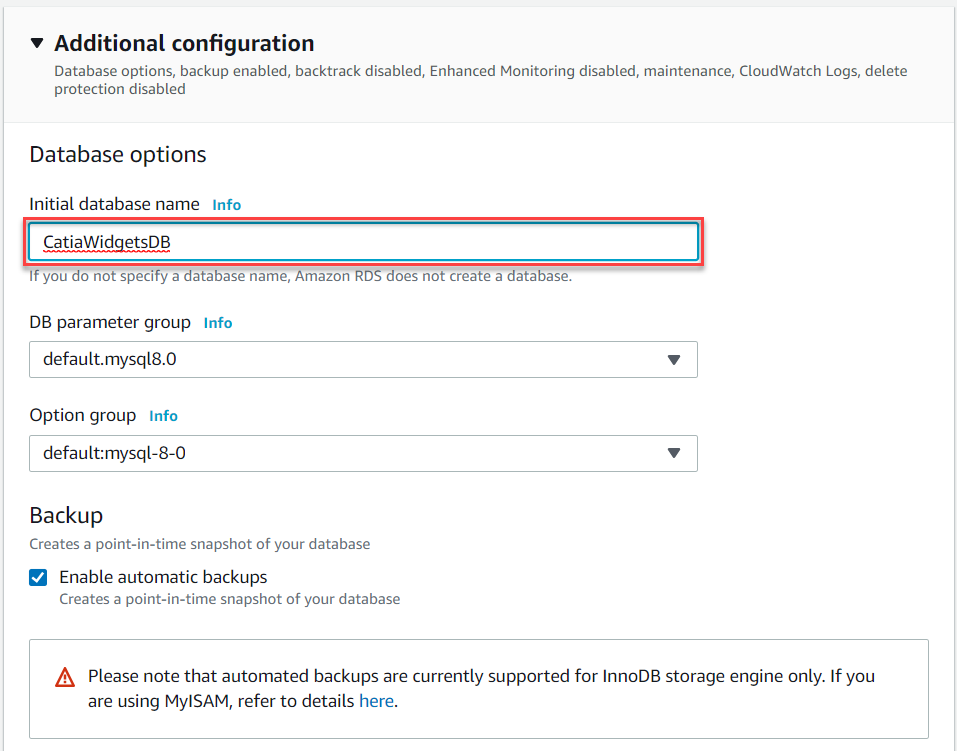Click the InnoDB automated backups warning message
Image resolution: width=957 pixels, height=751 pixels.
click(x=481, y=689)
